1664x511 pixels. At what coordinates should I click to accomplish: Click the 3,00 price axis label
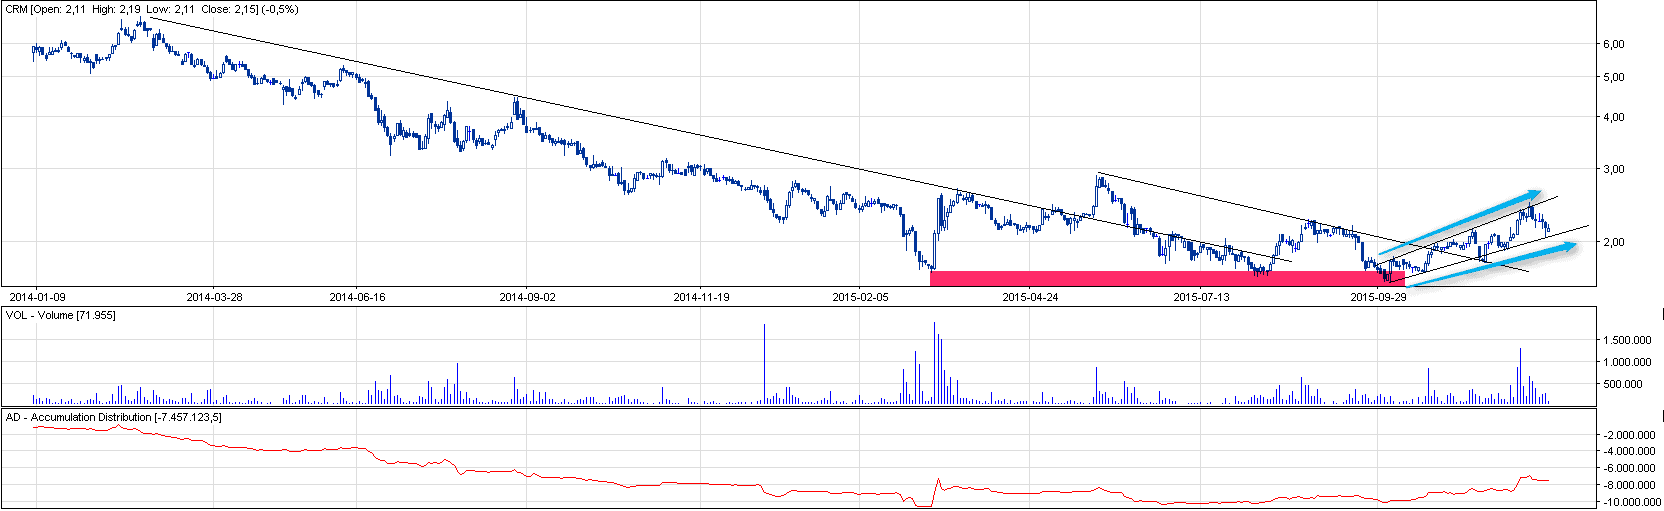(1613, 170)
